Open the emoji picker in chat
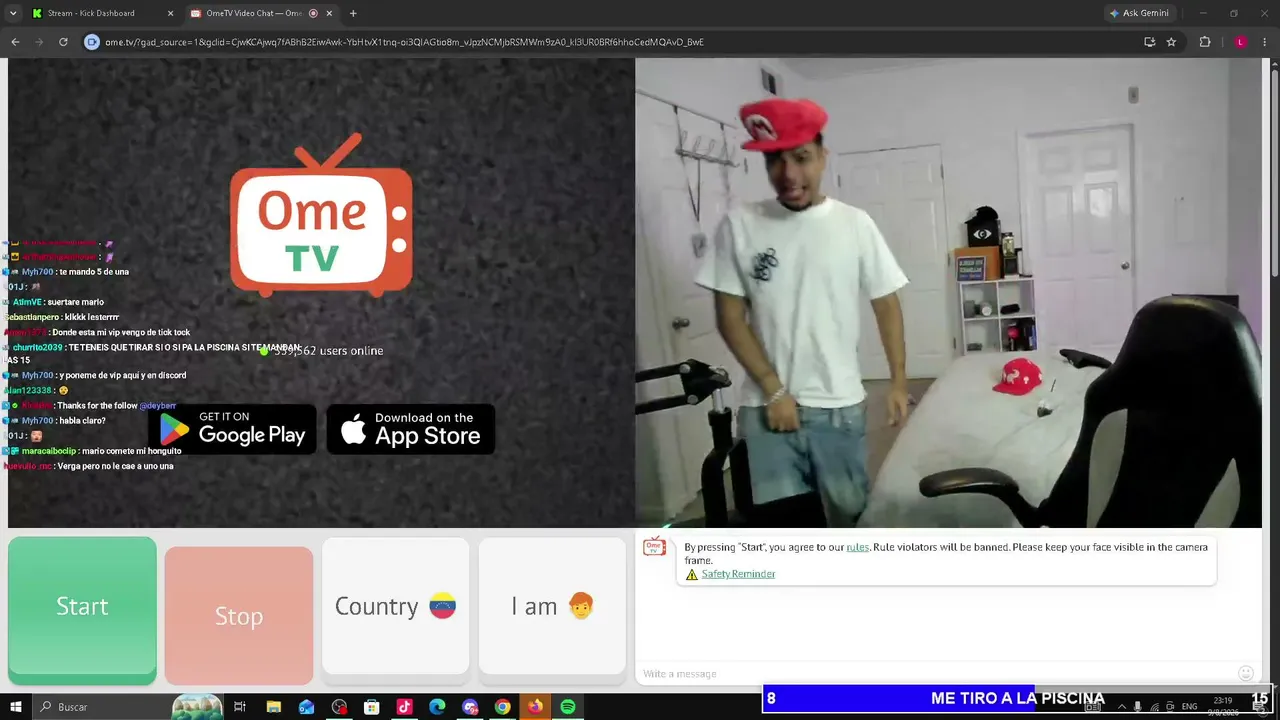The image size is (1280, 720). (1245, 673)
